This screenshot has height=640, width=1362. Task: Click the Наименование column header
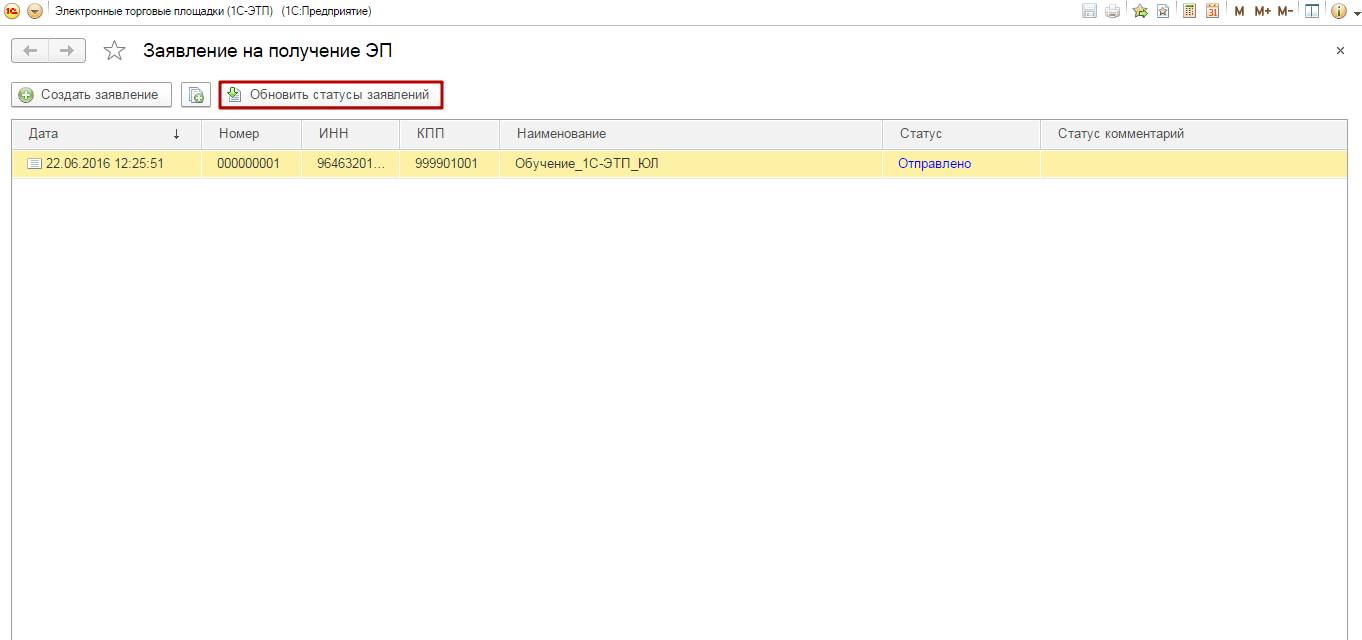click(691, 134)
